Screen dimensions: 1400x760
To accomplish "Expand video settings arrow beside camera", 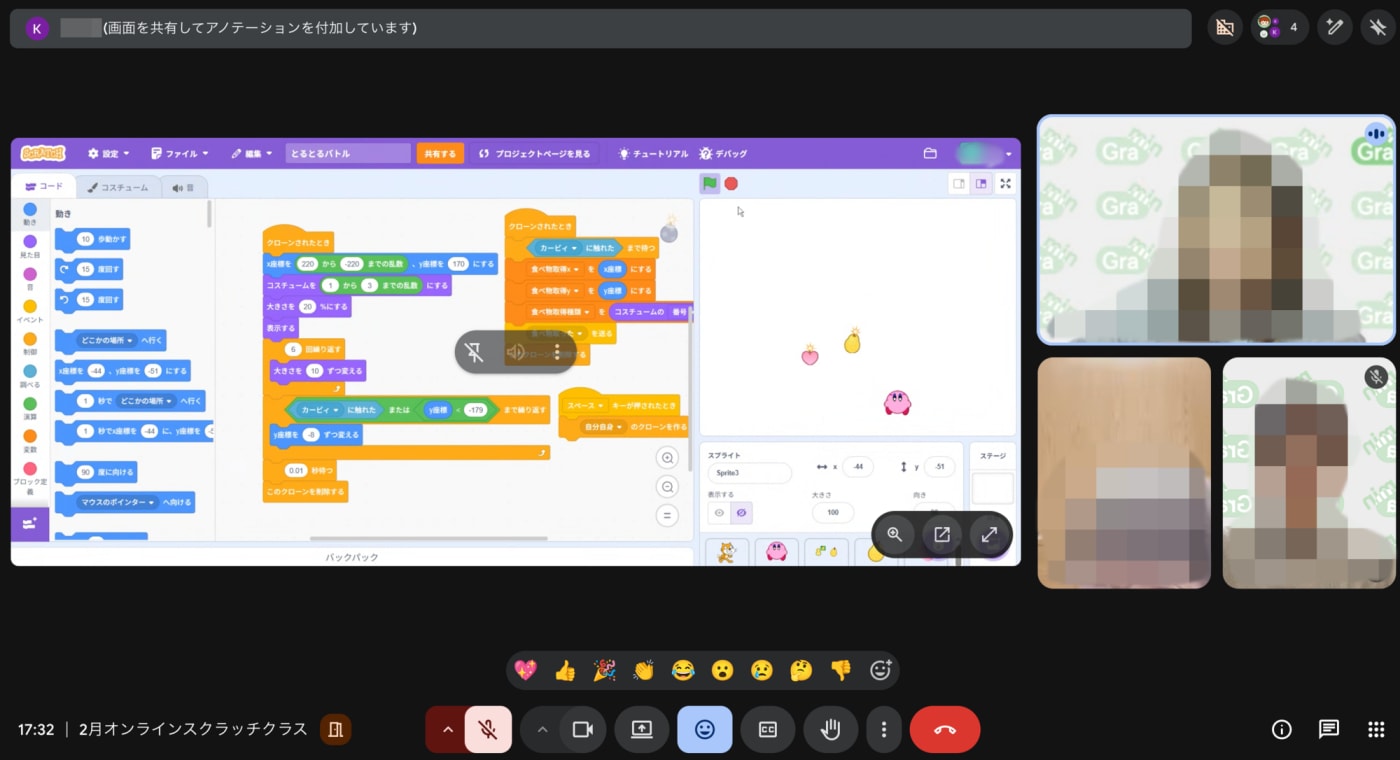I will (542, 729).
